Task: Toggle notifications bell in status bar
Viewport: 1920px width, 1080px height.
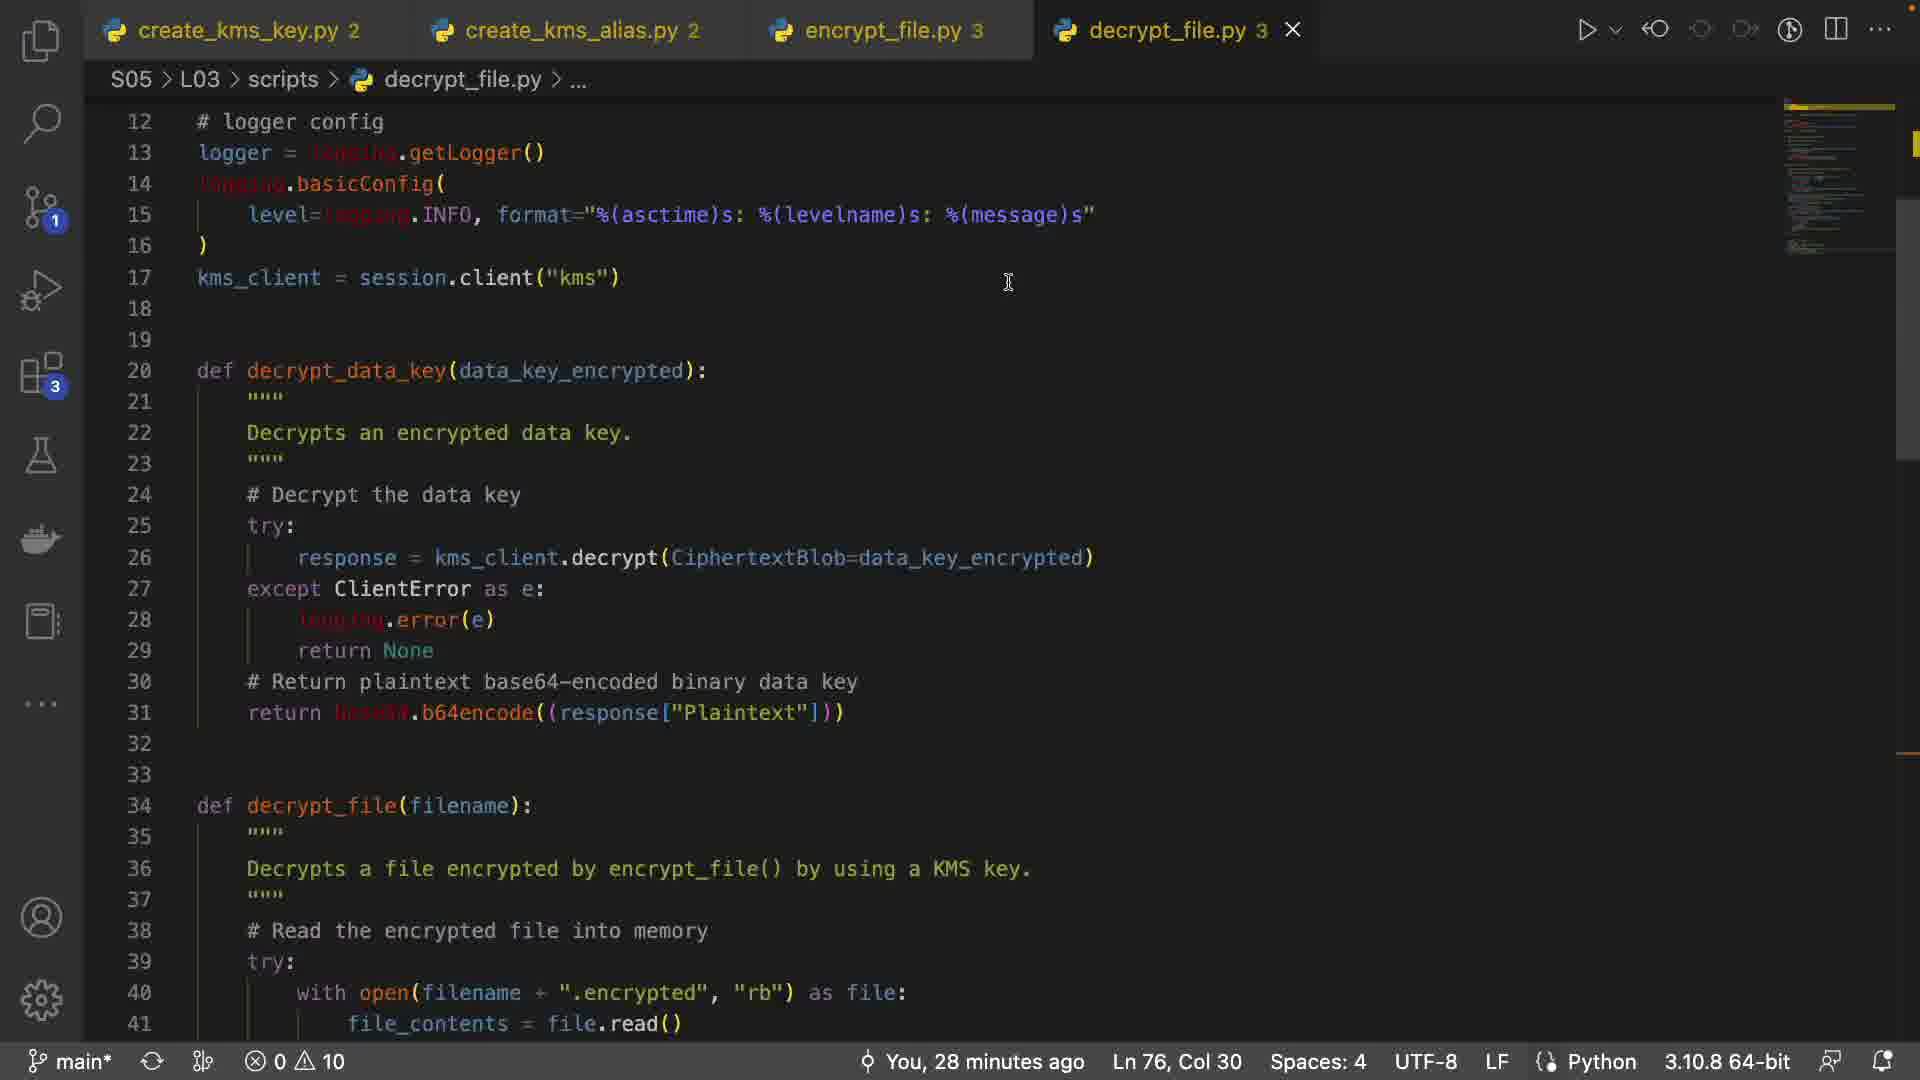Action: [1882, 1061]
